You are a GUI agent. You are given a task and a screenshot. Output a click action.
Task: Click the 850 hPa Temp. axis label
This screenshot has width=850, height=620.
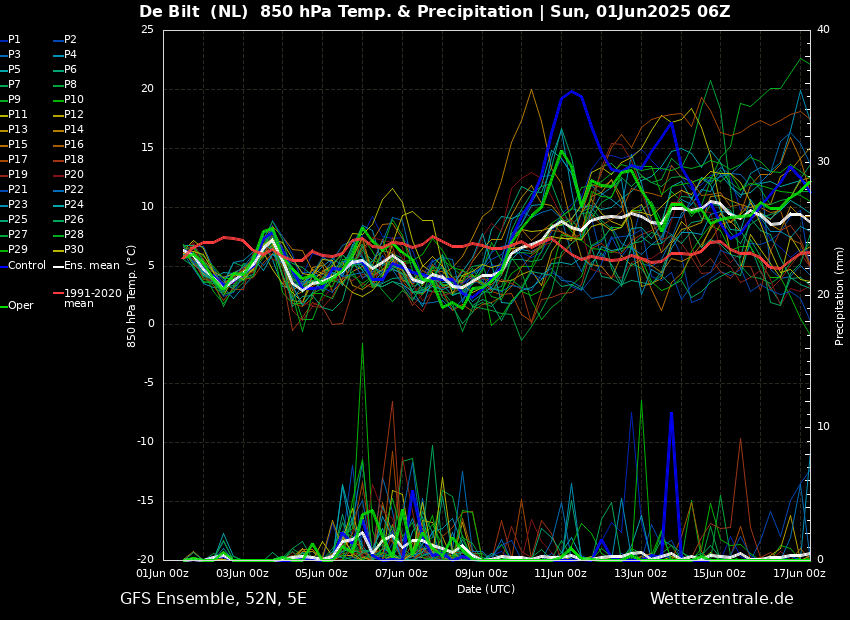[x=132, y=296]
